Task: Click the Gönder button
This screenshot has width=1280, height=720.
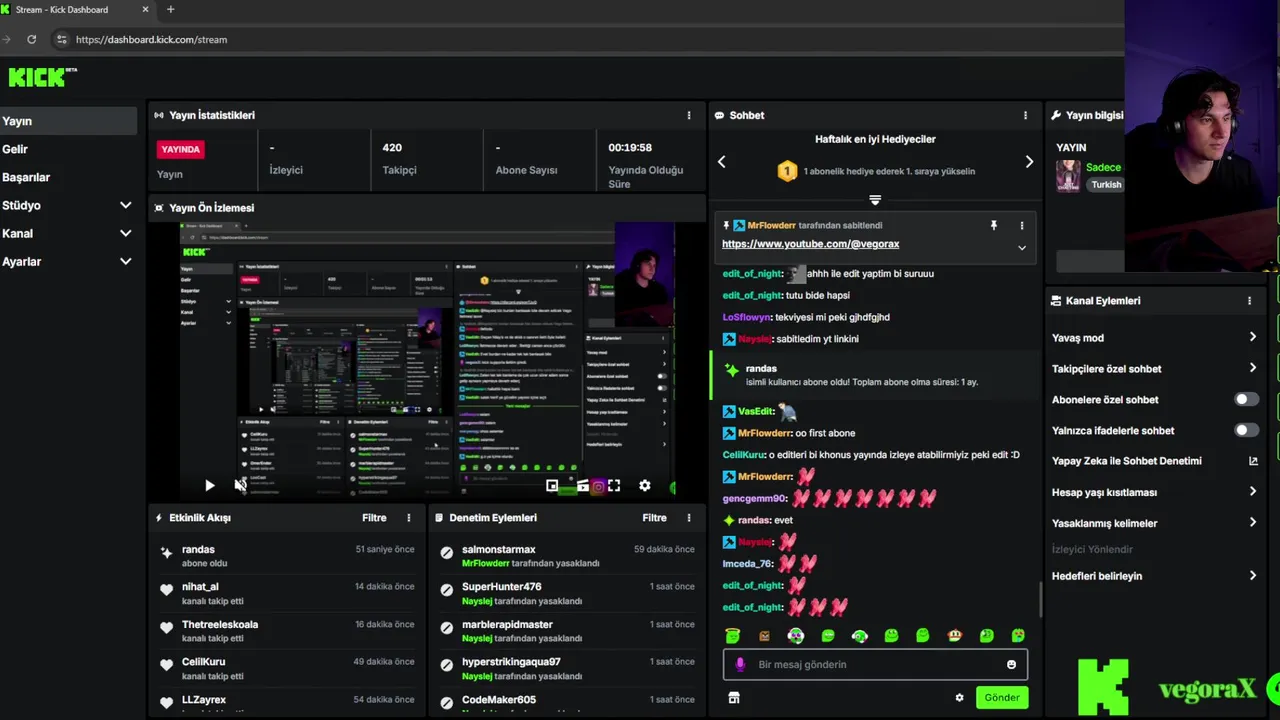Action: point(1001,698)
